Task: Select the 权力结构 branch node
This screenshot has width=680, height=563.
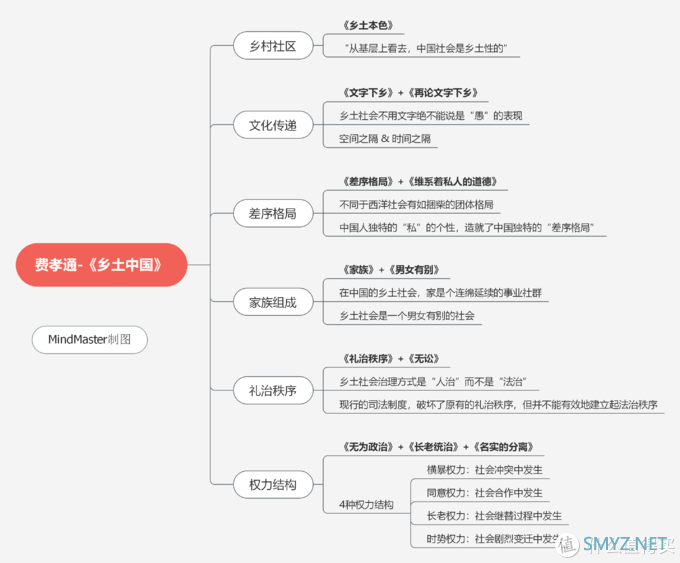Action: (x=273, y=484)
